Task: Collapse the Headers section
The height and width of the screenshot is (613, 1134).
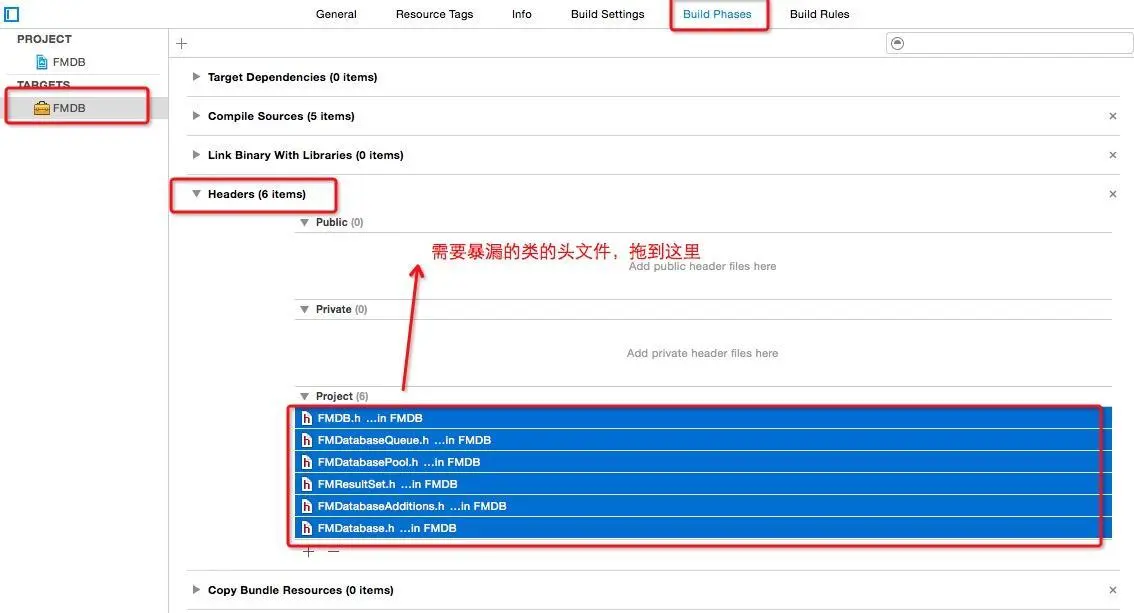Action: click(196, 194)
